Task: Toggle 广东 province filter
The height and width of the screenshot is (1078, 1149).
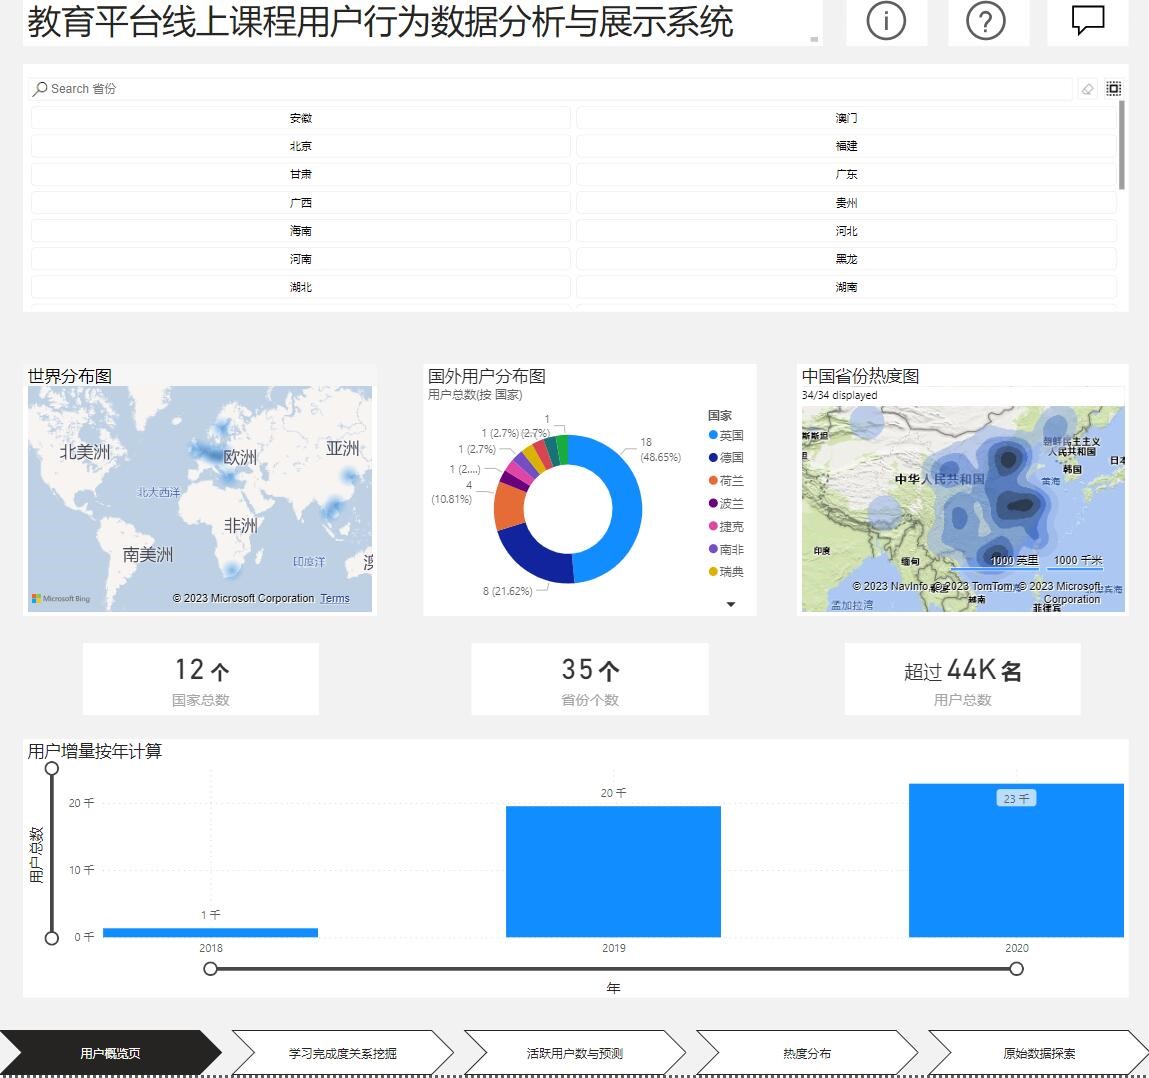Action: pyautogui.click(x=846, y=174)
